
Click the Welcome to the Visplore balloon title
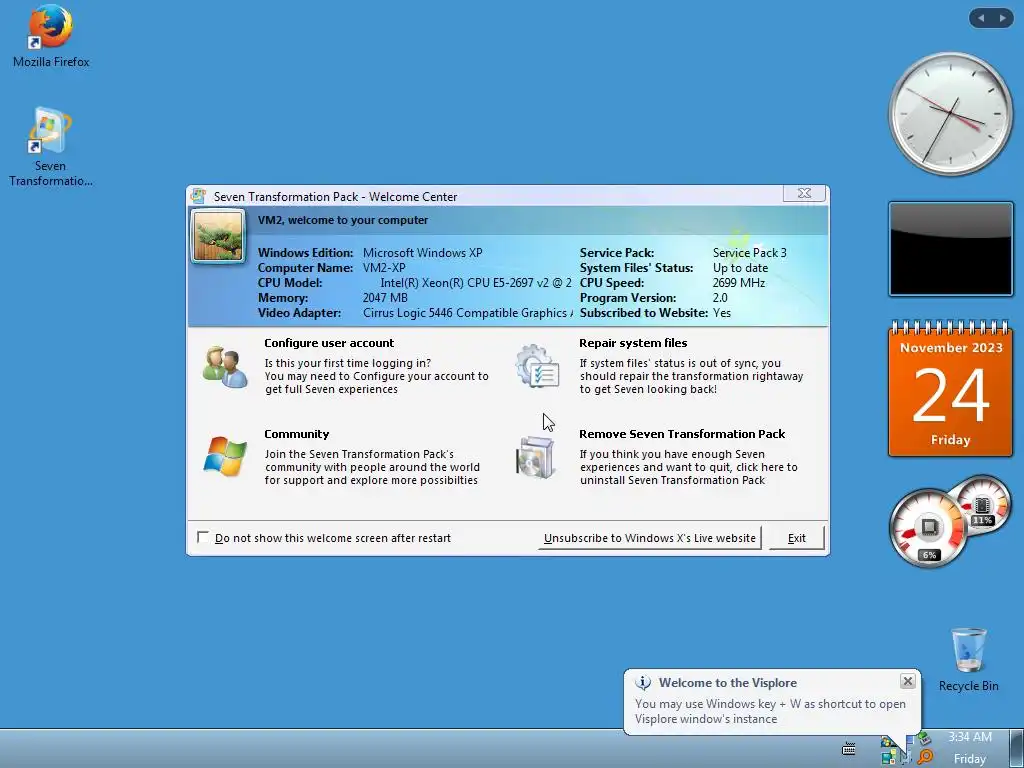pos(728,682)
